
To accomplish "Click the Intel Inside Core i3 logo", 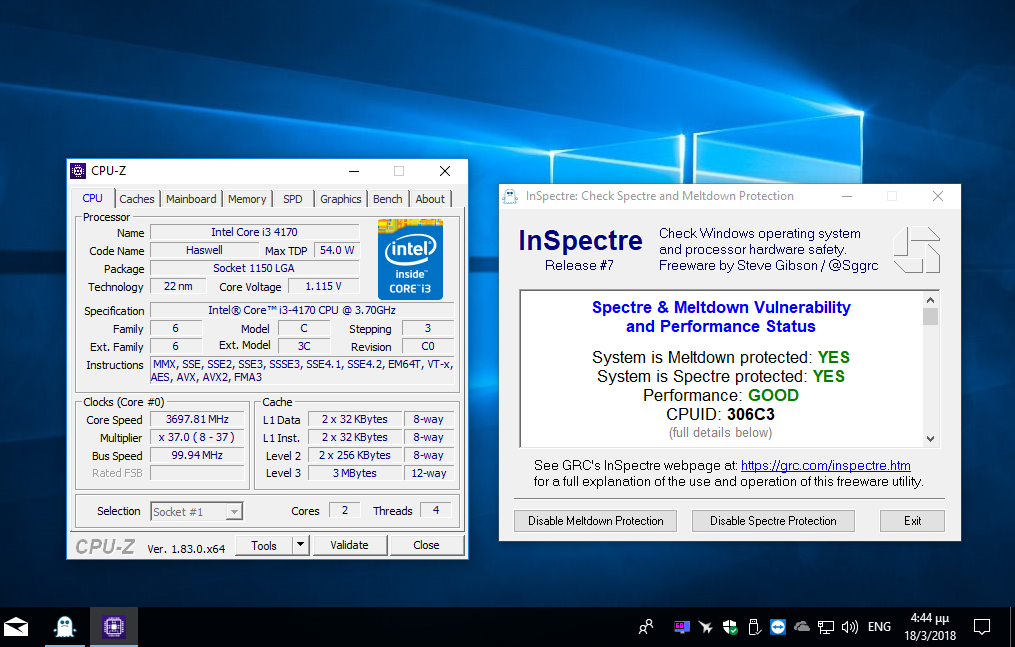I will (x=410, y=259).
